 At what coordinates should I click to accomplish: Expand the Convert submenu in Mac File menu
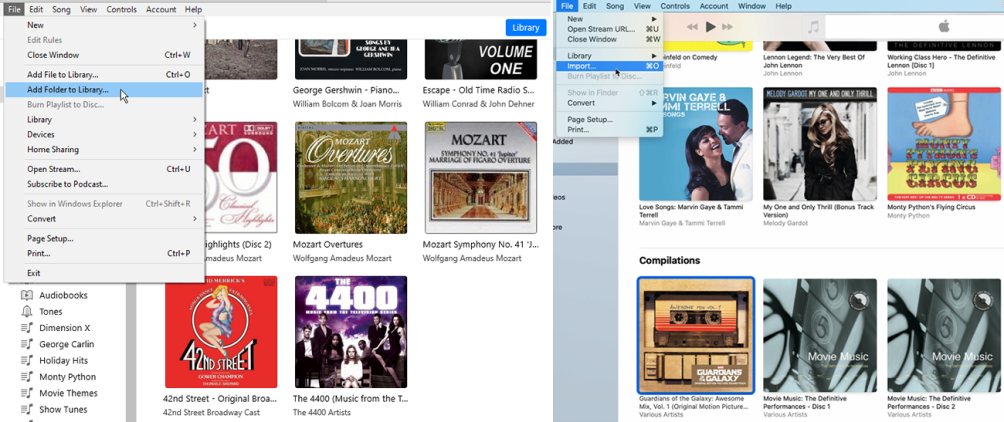654,102
